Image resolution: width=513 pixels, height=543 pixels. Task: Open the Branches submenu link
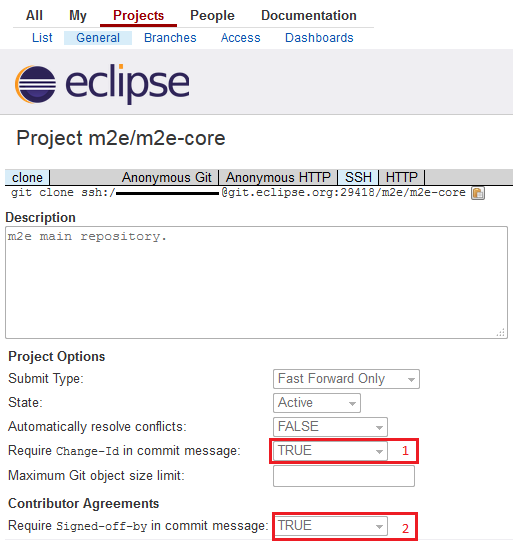tap(170, 38)
